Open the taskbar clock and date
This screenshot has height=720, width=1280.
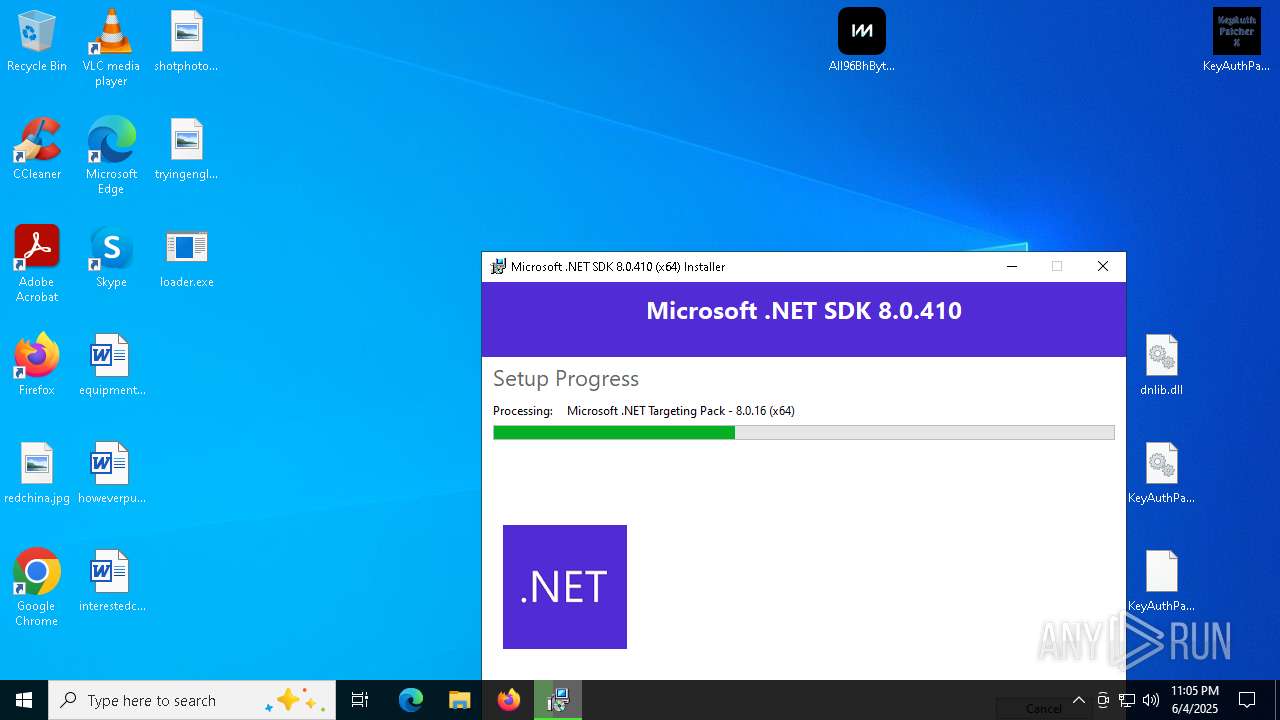[1194, 700]
